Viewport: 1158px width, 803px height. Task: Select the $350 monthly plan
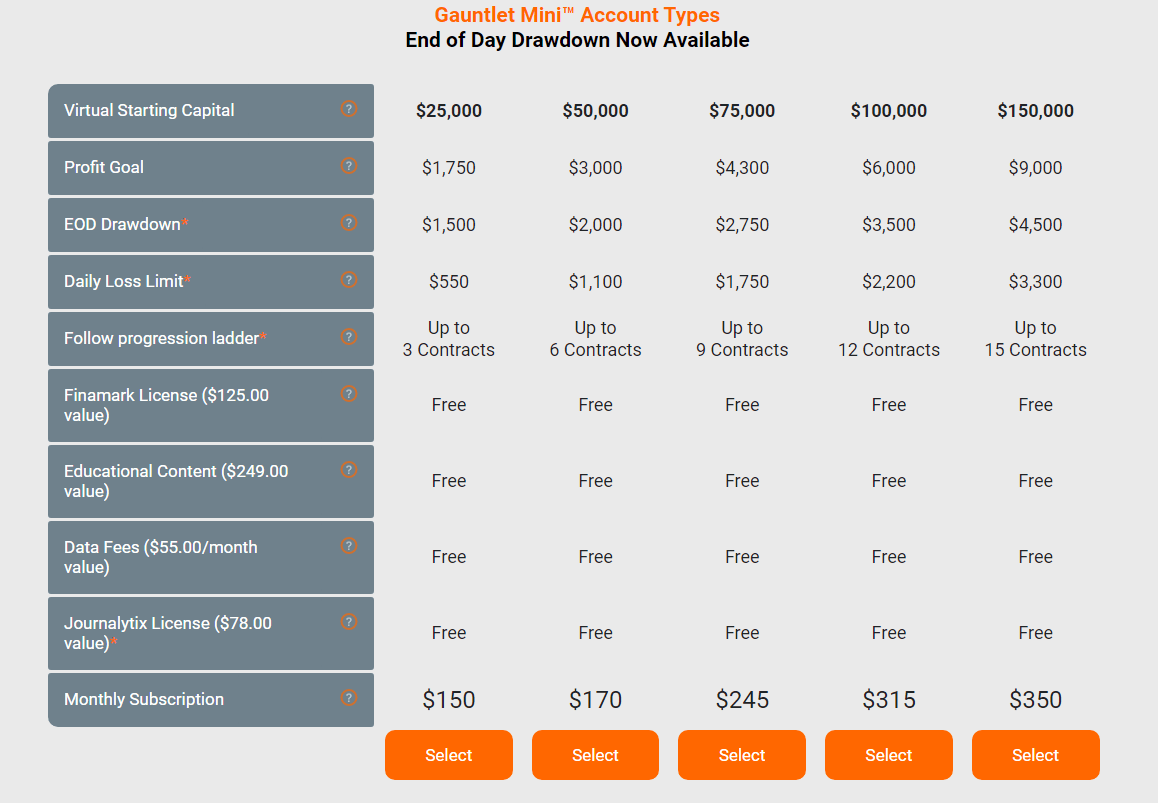pos(1035,755)
